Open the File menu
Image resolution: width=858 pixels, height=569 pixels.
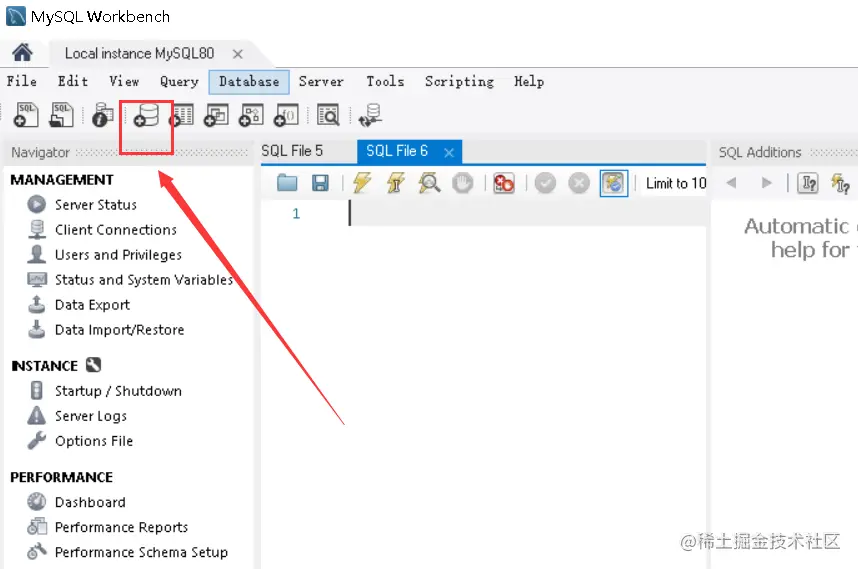[x=22, y=81]
